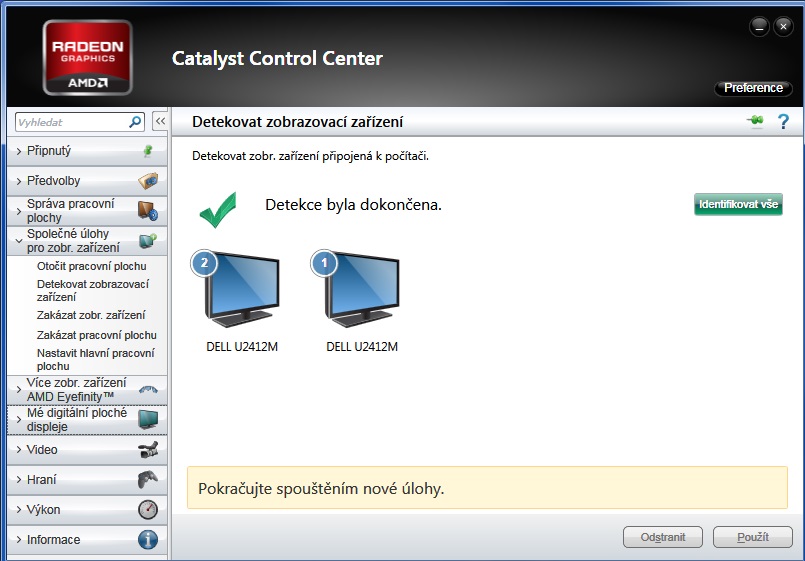805x561 pixels.
Task: Click the Správa pracovní plochy icon
Action: [148, 211]
